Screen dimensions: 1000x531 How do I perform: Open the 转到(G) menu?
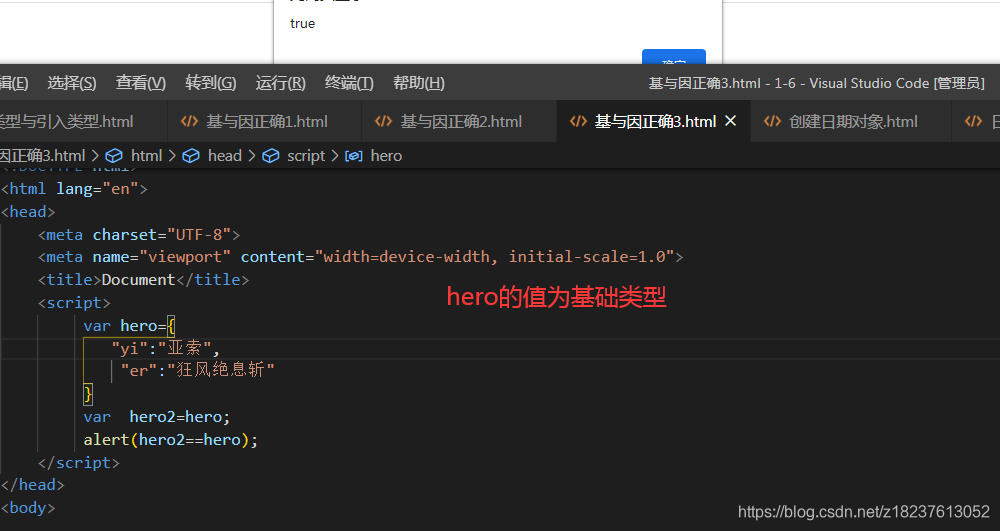click(x=210, y=83)
